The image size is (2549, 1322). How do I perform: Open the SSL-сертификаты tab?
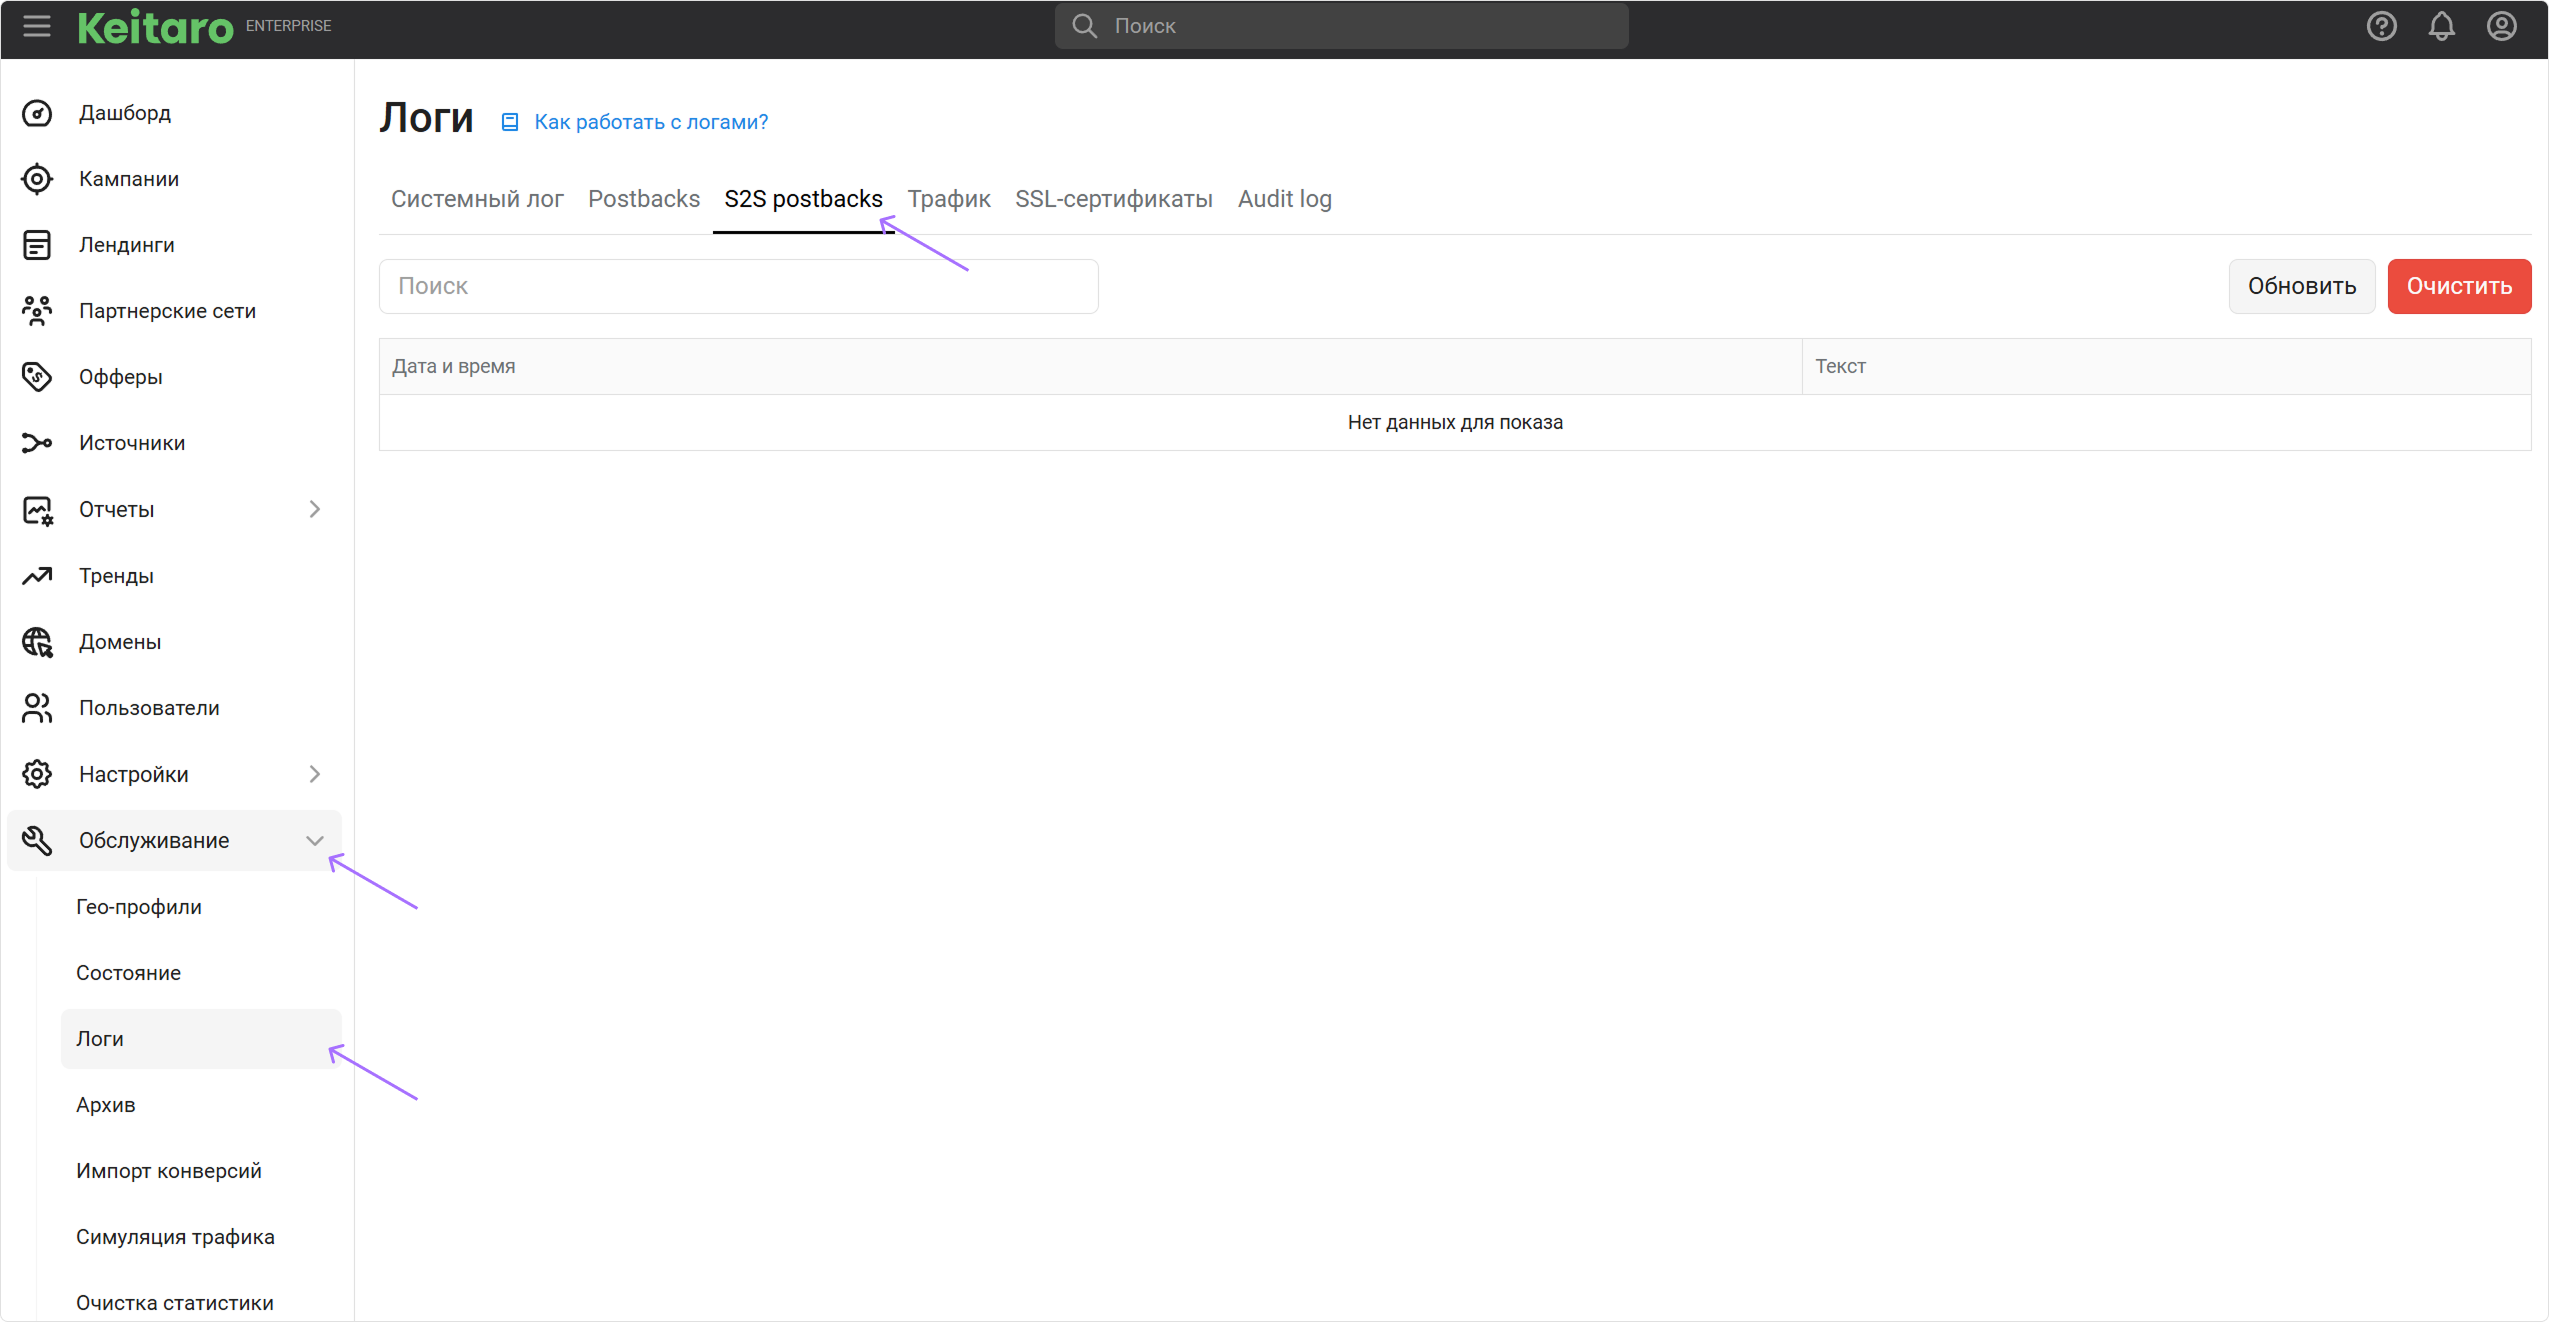coord(1113,199)
